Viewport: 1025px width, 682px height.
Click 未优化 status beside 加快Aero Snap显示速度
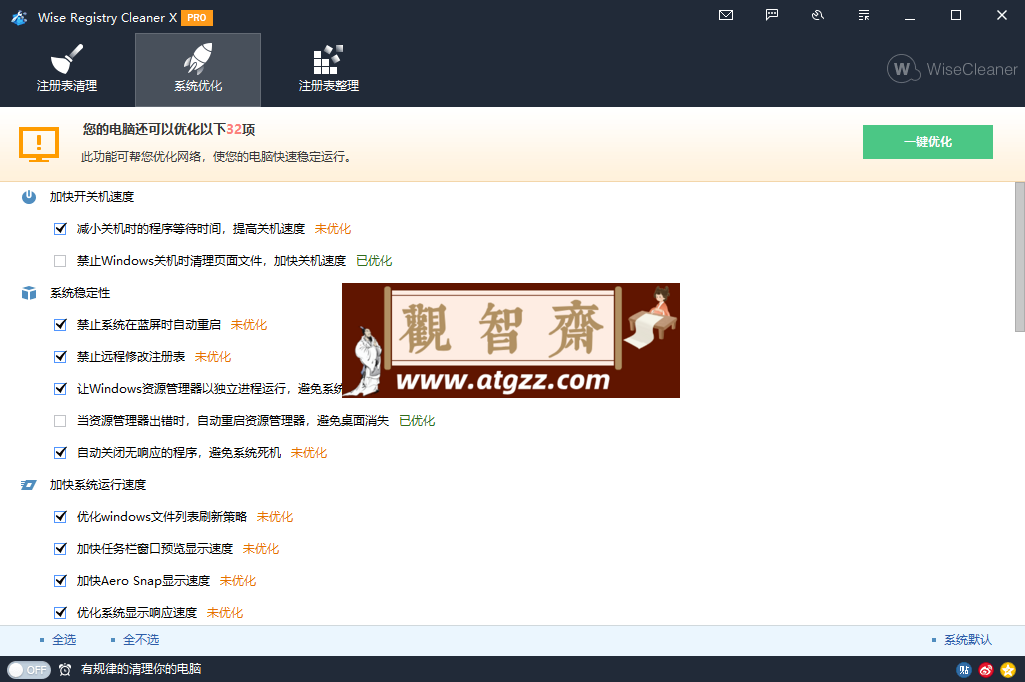tap(238, 581)
